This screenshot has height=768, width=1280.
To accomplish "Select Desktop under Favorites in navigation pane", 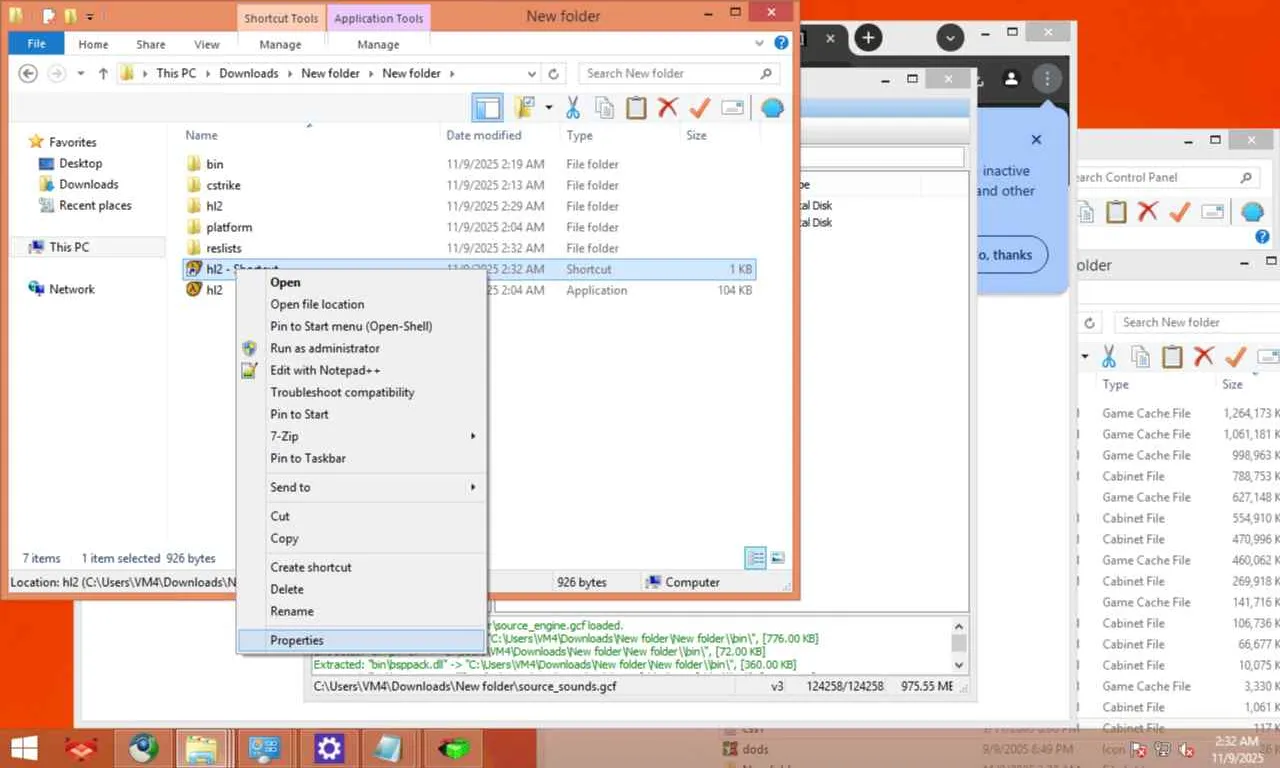I will point(80,163).
